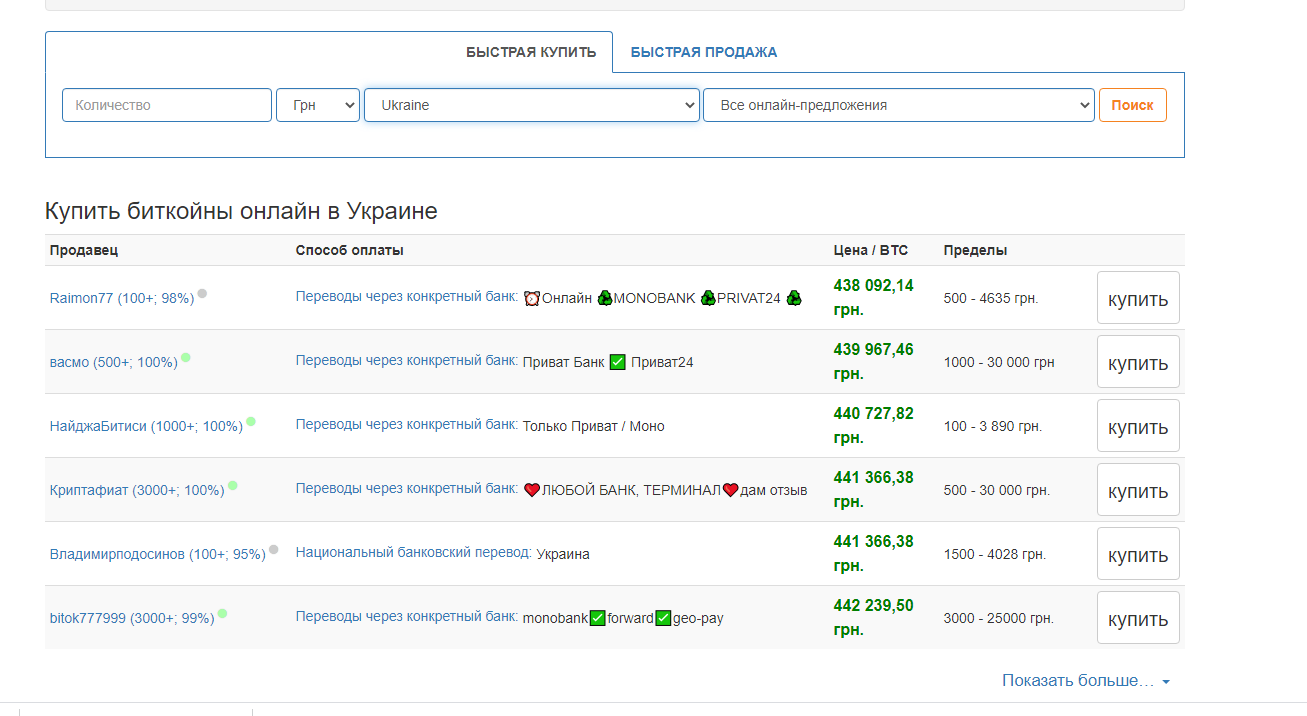Click купить for the Криптафиат offer
The image size is (1307, 716).
click(x=1138, y=490)
